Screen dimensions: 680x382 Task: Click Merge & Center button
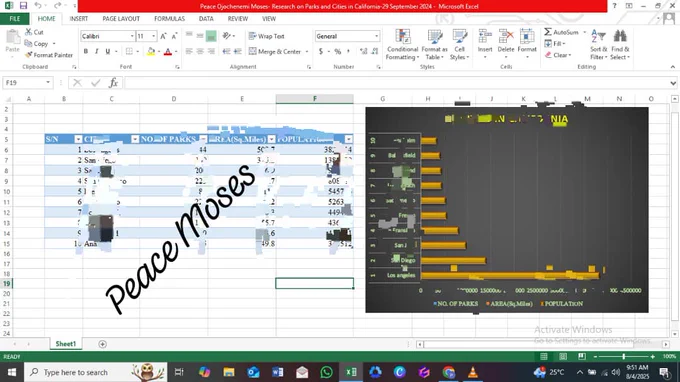tap(275, 52)
